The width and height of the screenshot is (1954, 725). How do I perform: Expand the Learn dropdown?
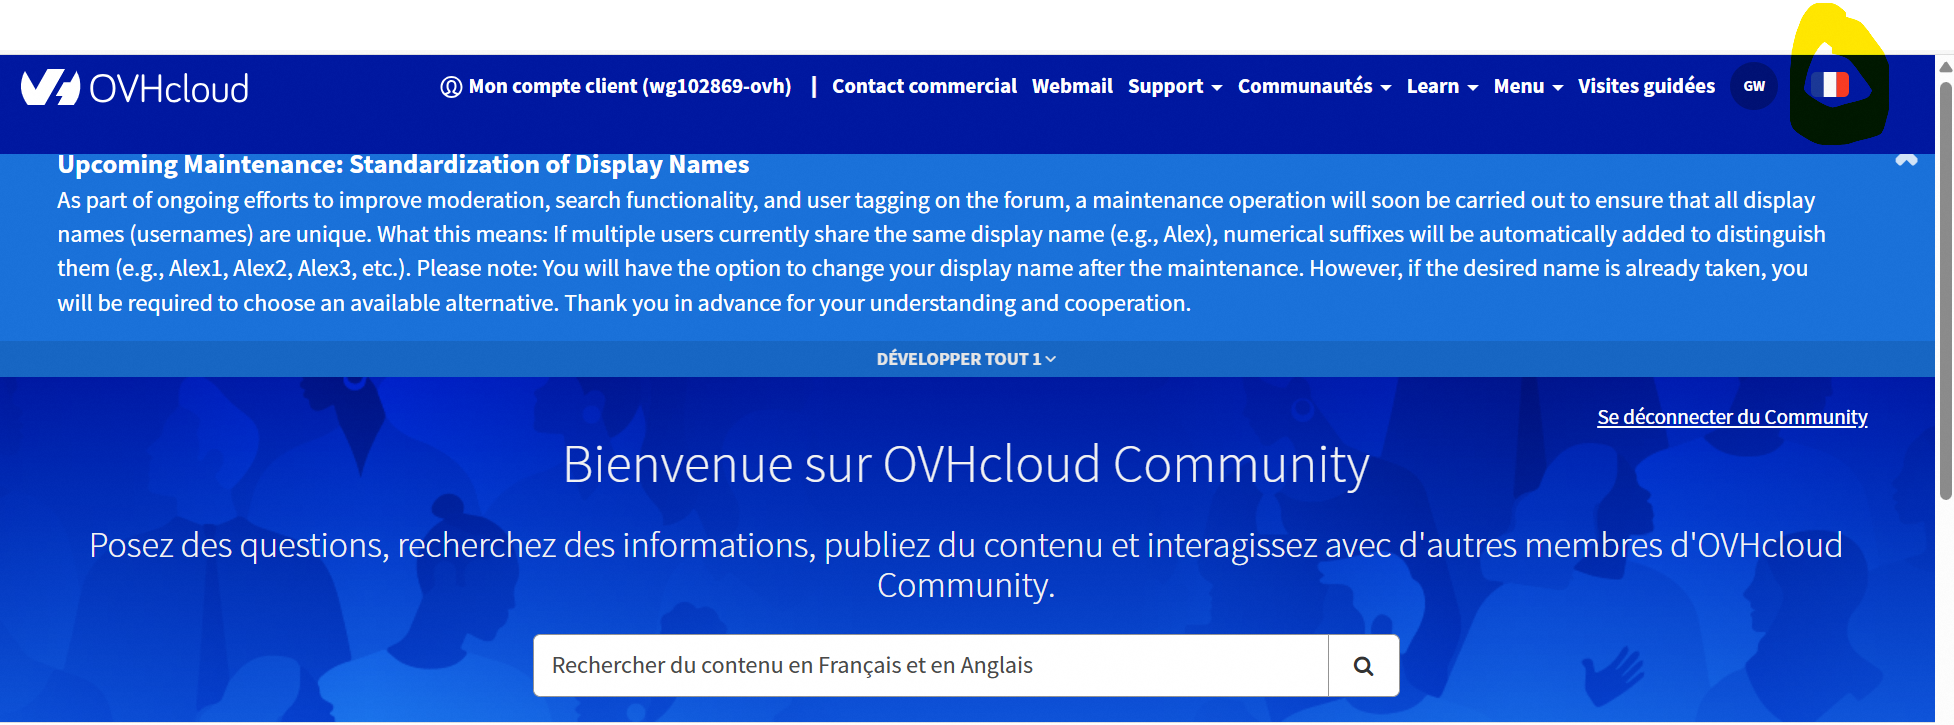(x=1441, y=87)
